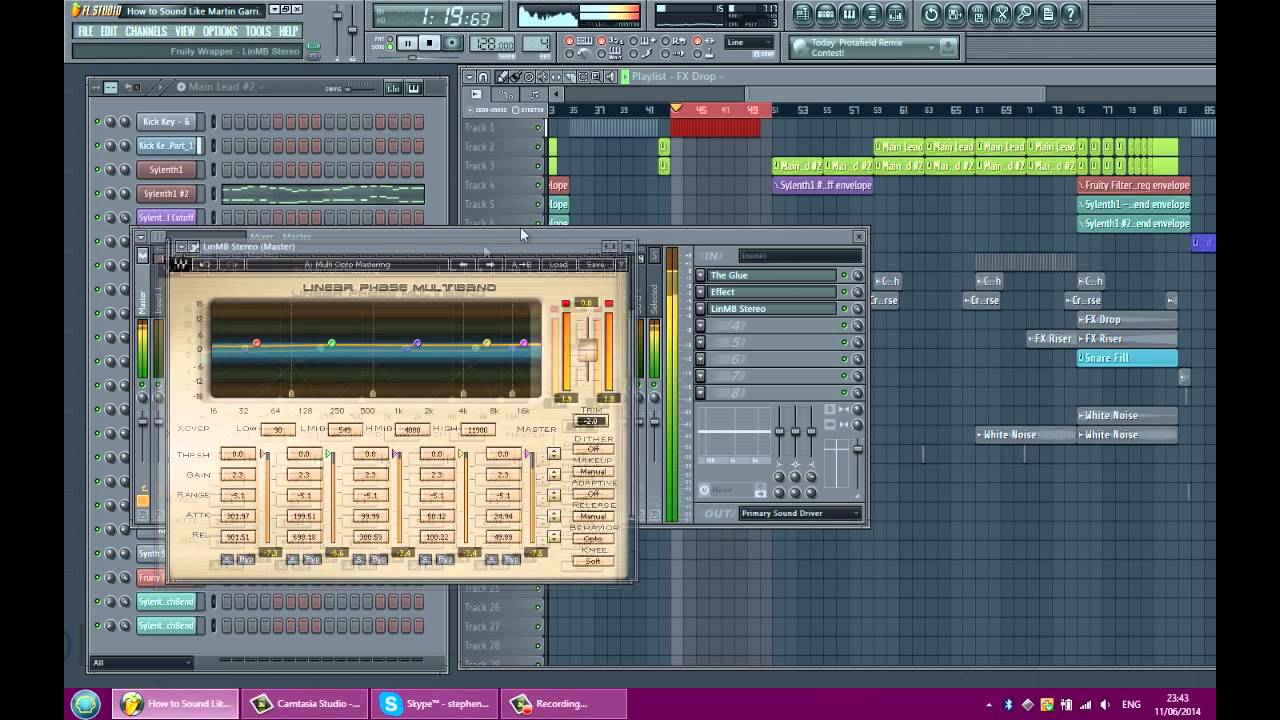The height and width of the screenshot is (720, 1280).
Task: Click the record button in the transport
Action: pos(453,43)
